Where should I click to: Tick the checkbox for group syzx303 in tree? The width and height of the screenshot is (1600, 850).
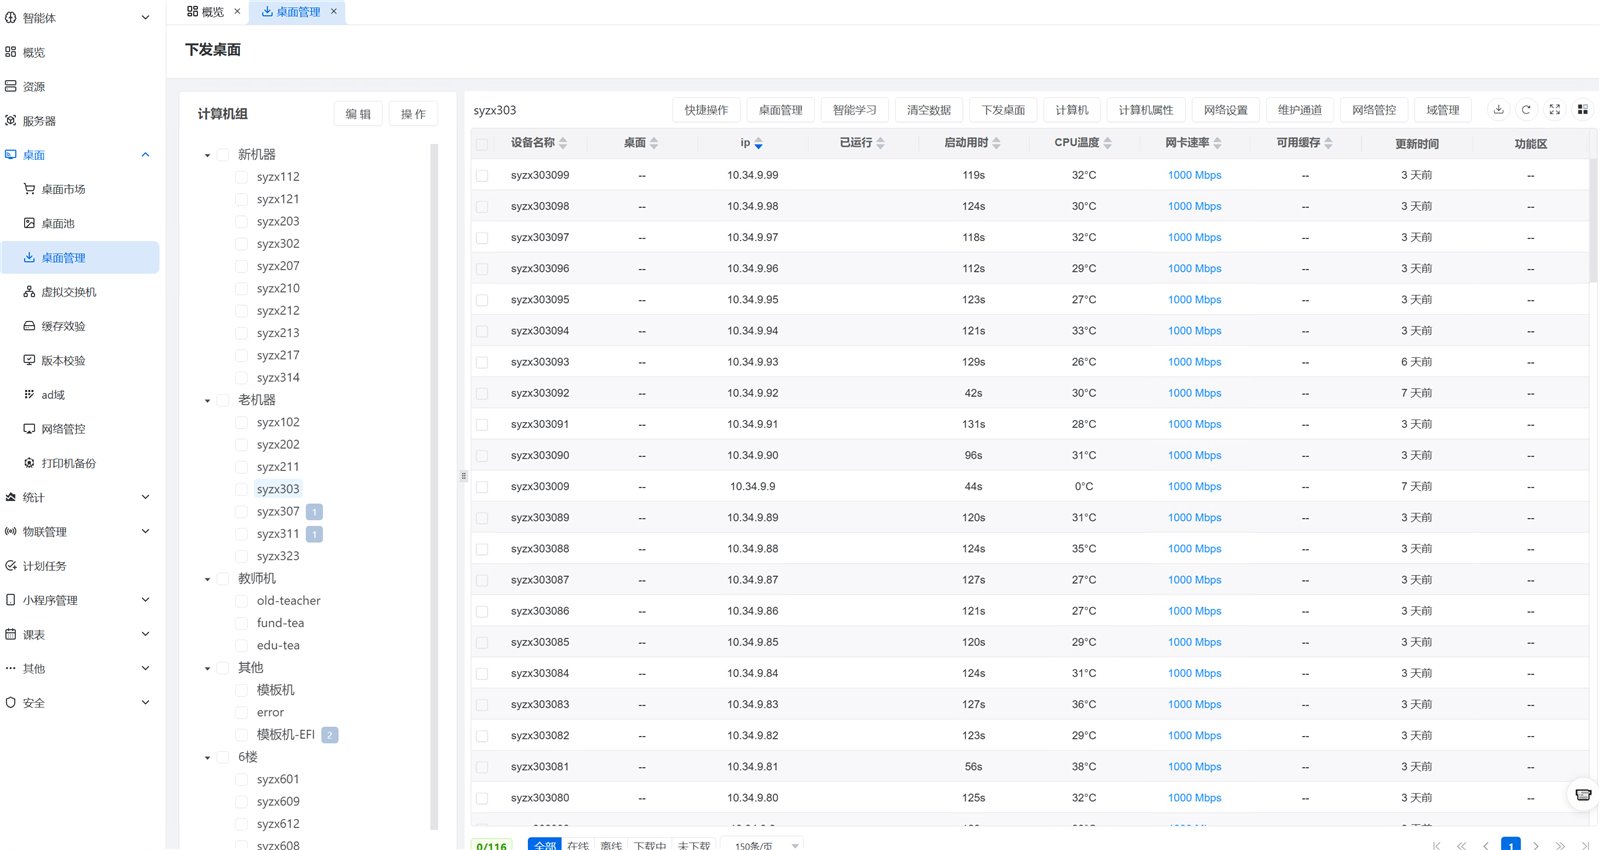pos(241,489)
